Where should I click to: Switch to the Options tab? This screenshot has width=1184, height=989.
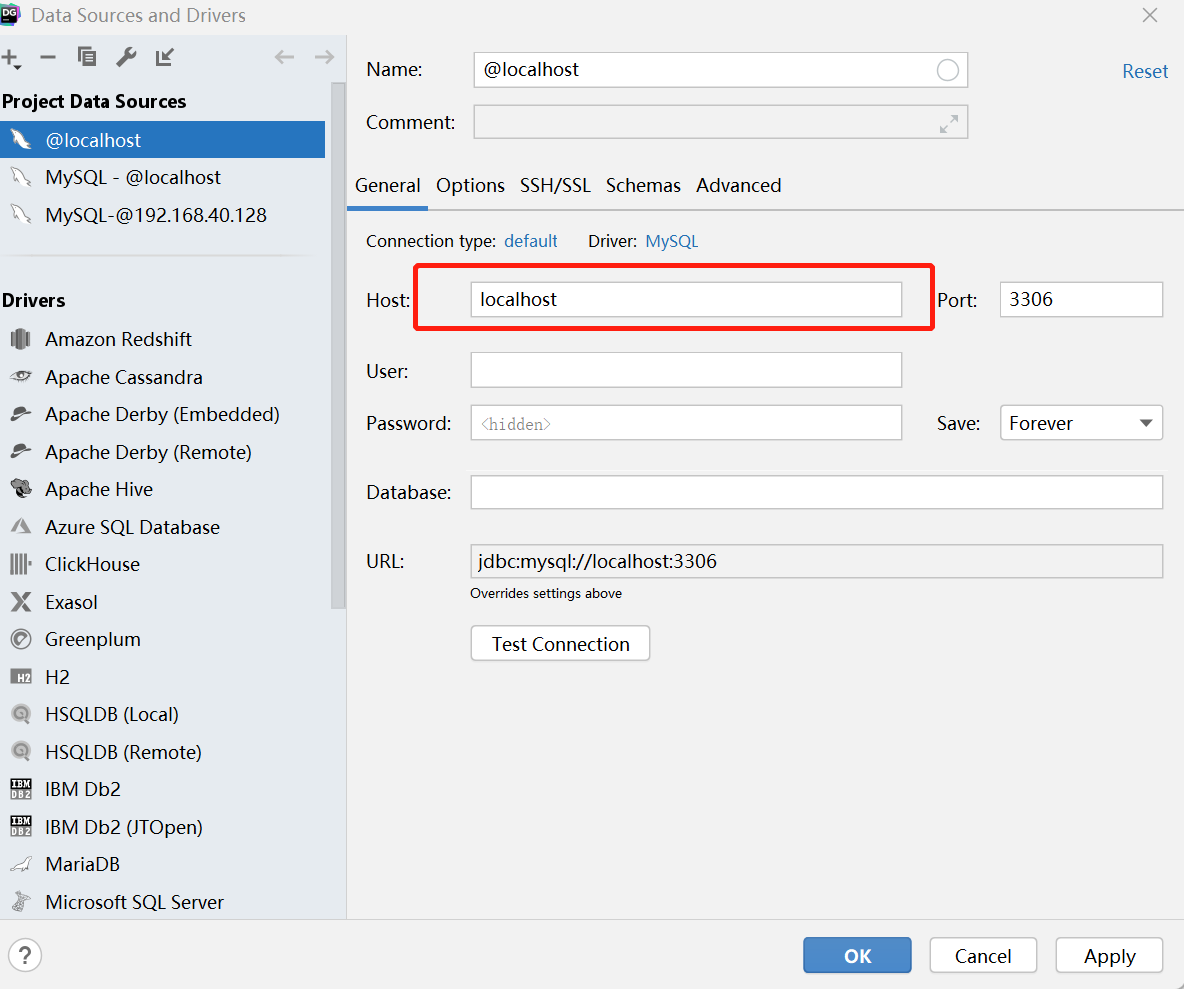pyautogui.click(x=470, y=185)
